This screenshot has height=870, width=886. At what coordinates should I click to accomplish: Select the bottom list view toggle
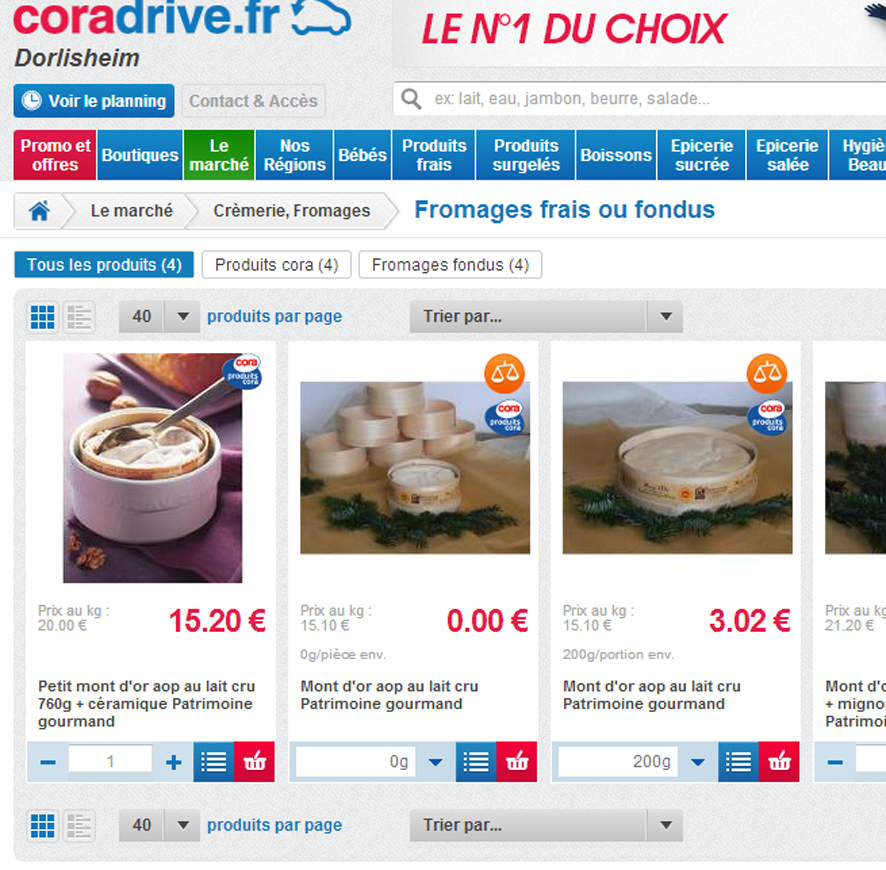coord(79,826)
